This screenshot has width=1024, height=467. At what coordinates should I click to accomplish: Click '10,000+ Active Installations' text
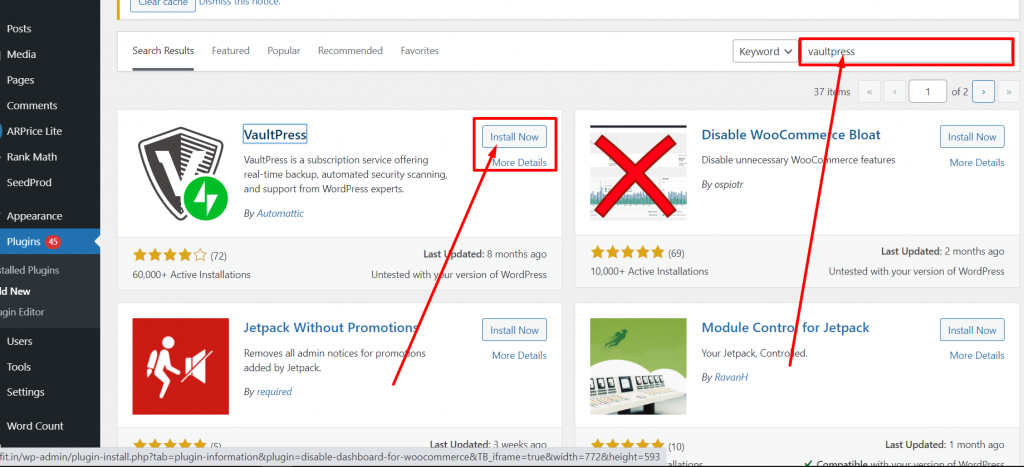pos(649,271)
